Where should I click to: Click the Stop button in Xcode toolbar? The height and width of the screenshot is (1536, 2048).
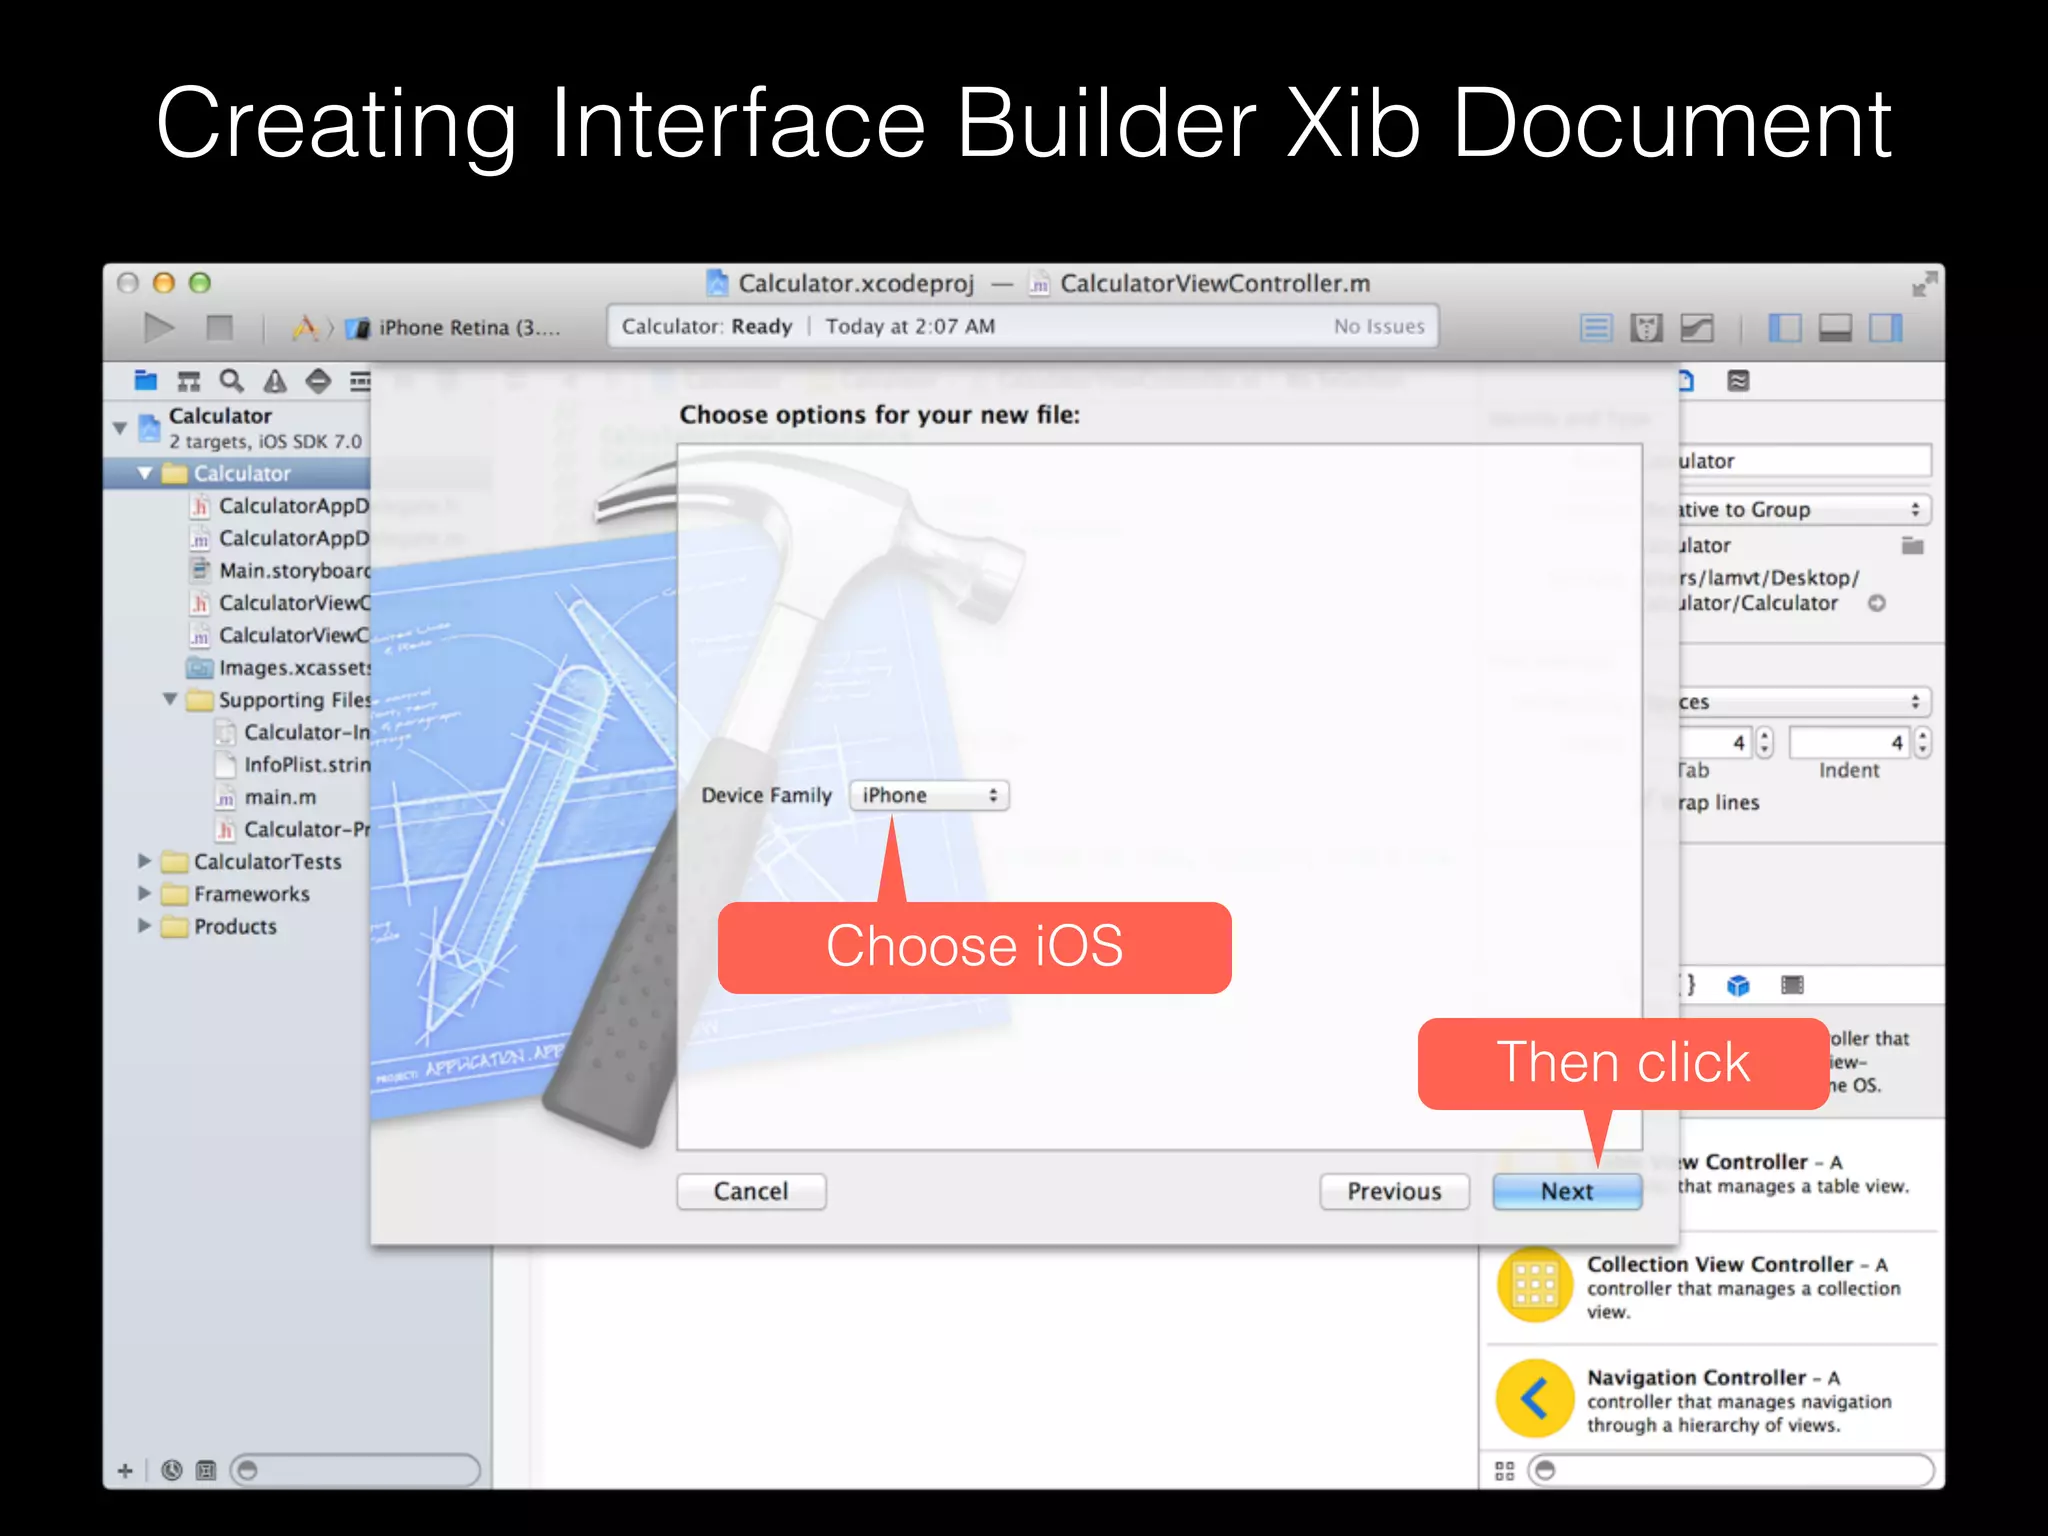[x=219, y=327]
